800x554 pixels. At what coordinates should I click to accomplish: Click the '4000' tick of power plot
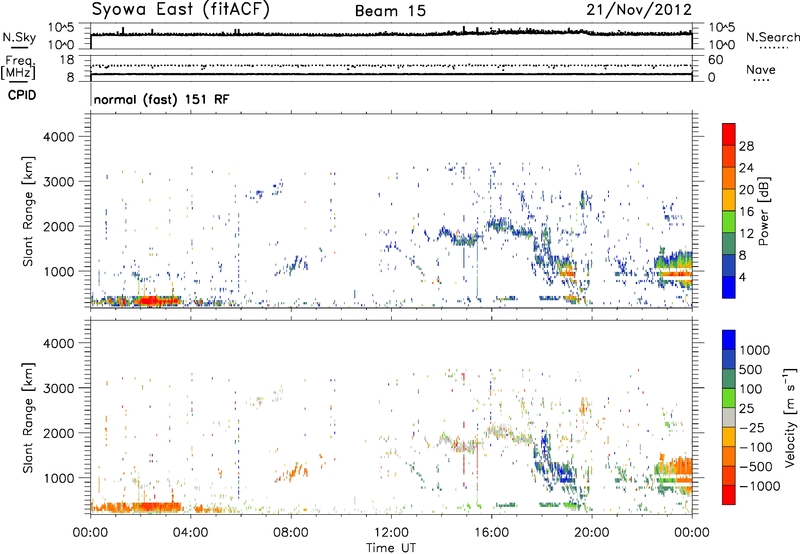pos(58,137)
